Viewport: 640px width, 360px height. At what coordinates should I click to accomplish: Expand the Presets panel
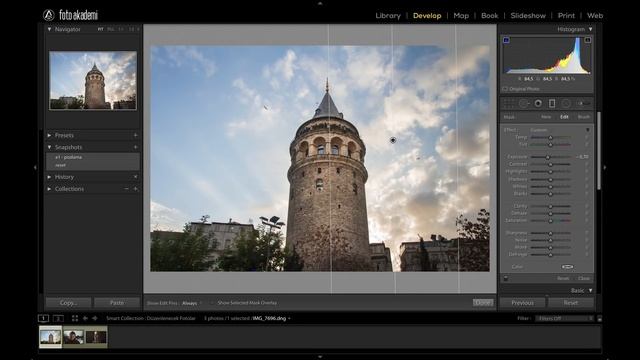pos(49,135)
